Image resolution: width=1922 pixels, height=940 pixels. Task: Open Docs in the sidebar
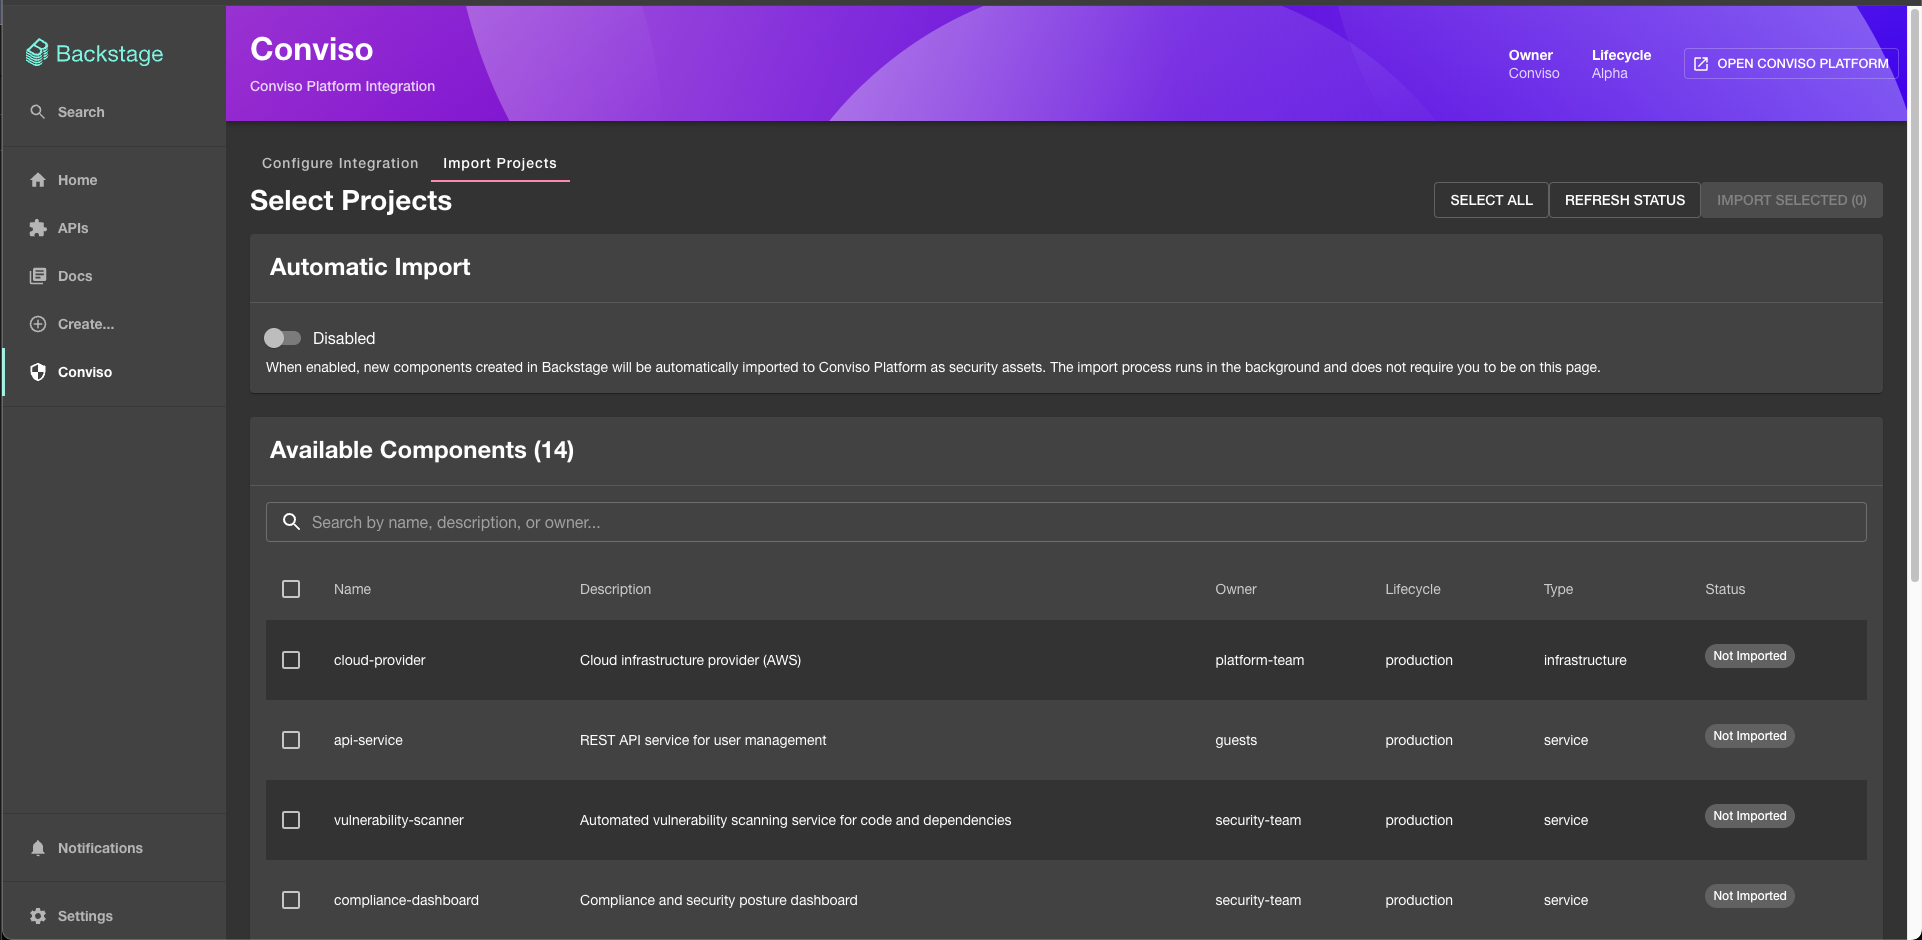(x=114, y=276)
